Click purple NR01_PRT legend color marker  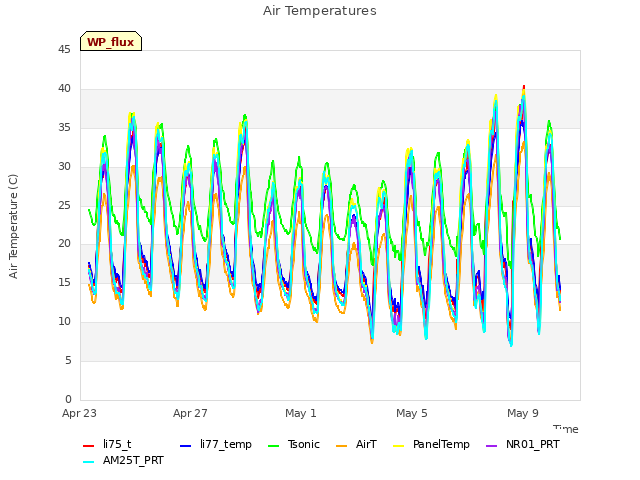(x=491, y=446)
